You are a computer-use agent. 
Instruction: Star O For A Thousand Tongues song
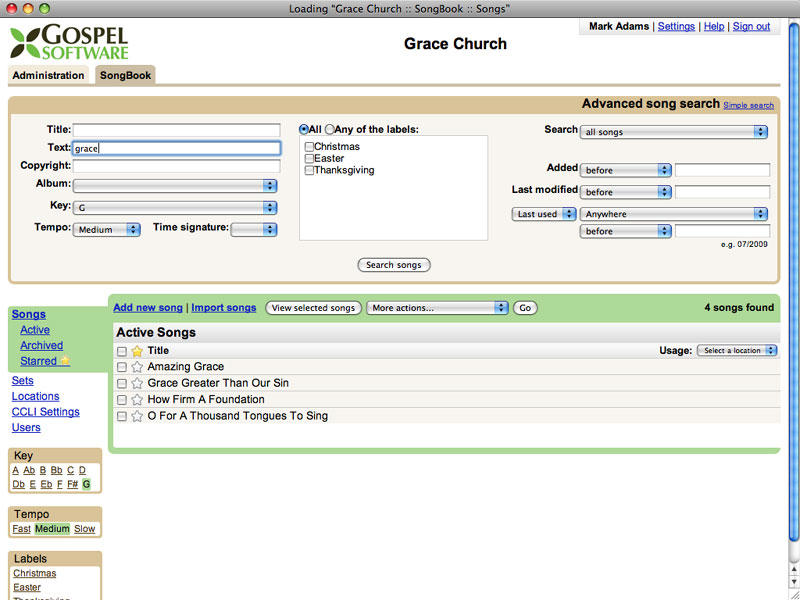137,416
